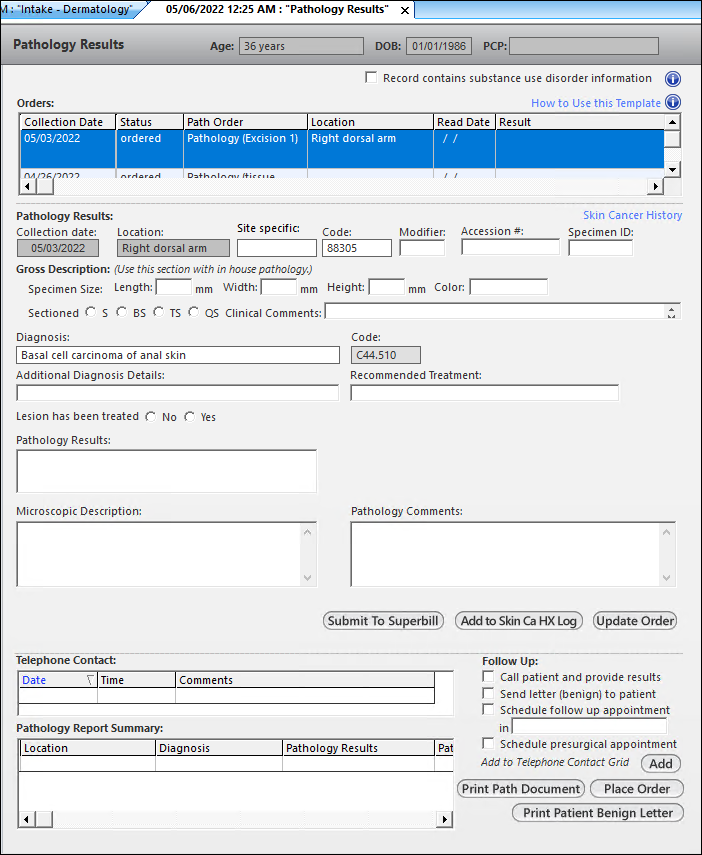This screenshot has width=702, height=855.
Task: Click the Clinical Comments spinner arrows
Action: point(671,312)
